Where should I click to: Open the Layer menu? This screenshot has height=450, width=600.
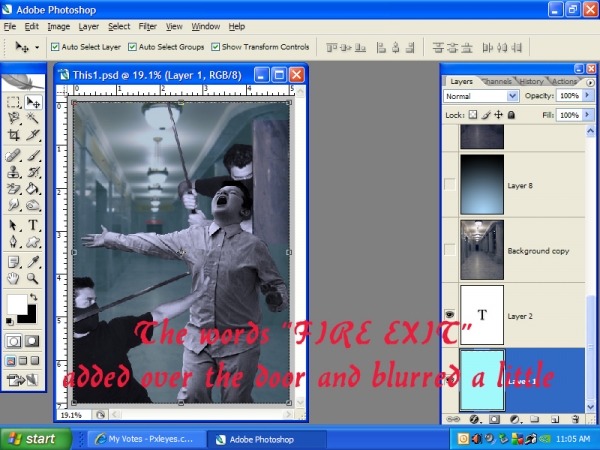click(x=89, y=26)
